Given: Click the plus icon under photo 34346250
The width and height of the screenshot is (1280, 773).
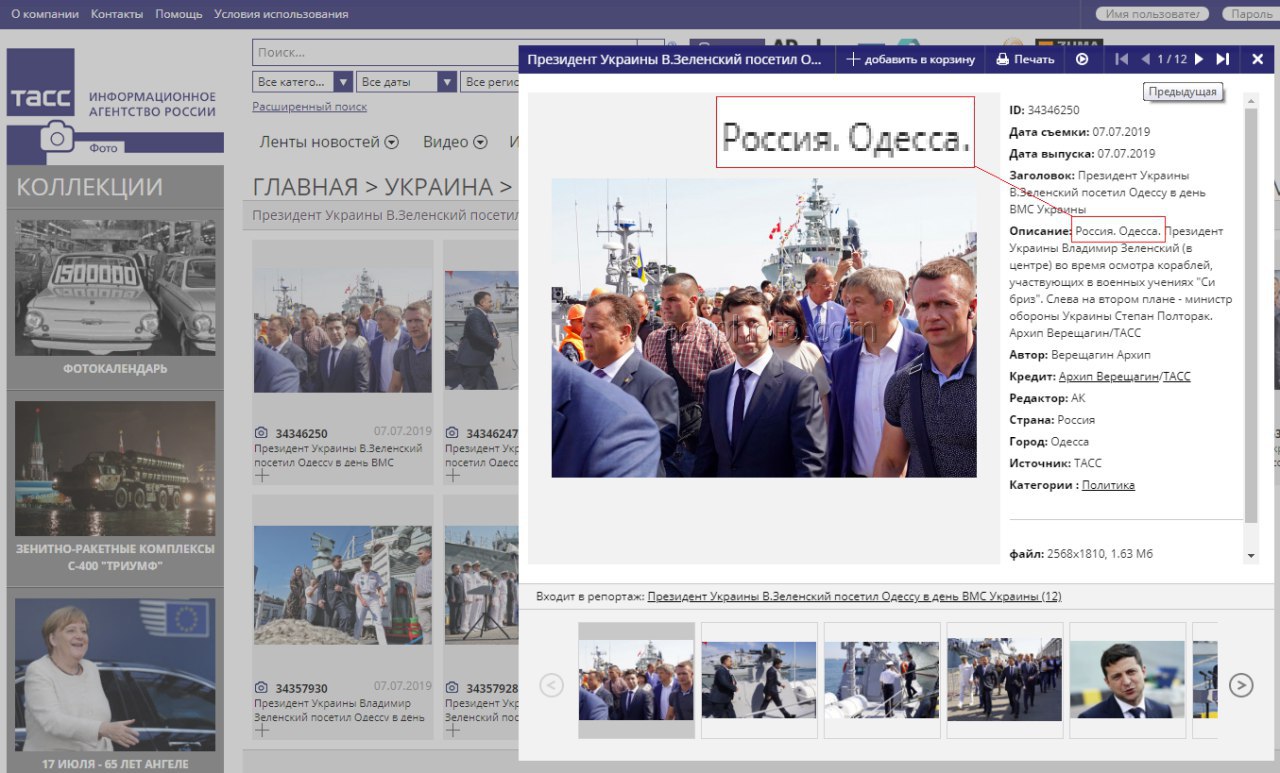Looking at the screenshot, I should pyautogui.click(x=262, y=476).
